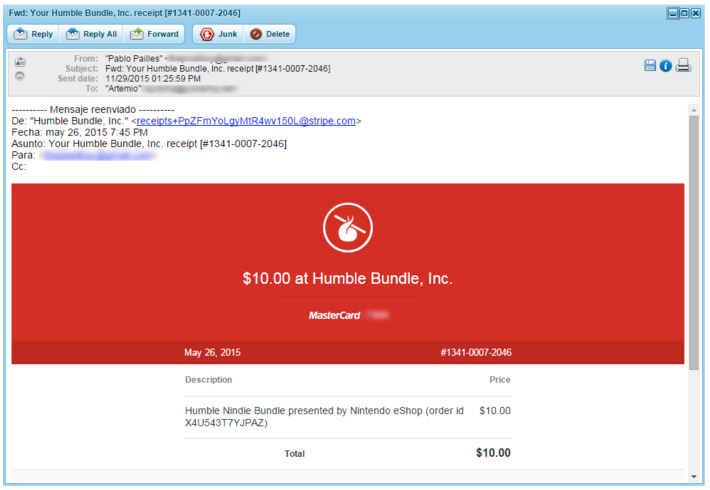Click the Total label
The height and width of the screenshot is (490, 710).
point(295,453)
